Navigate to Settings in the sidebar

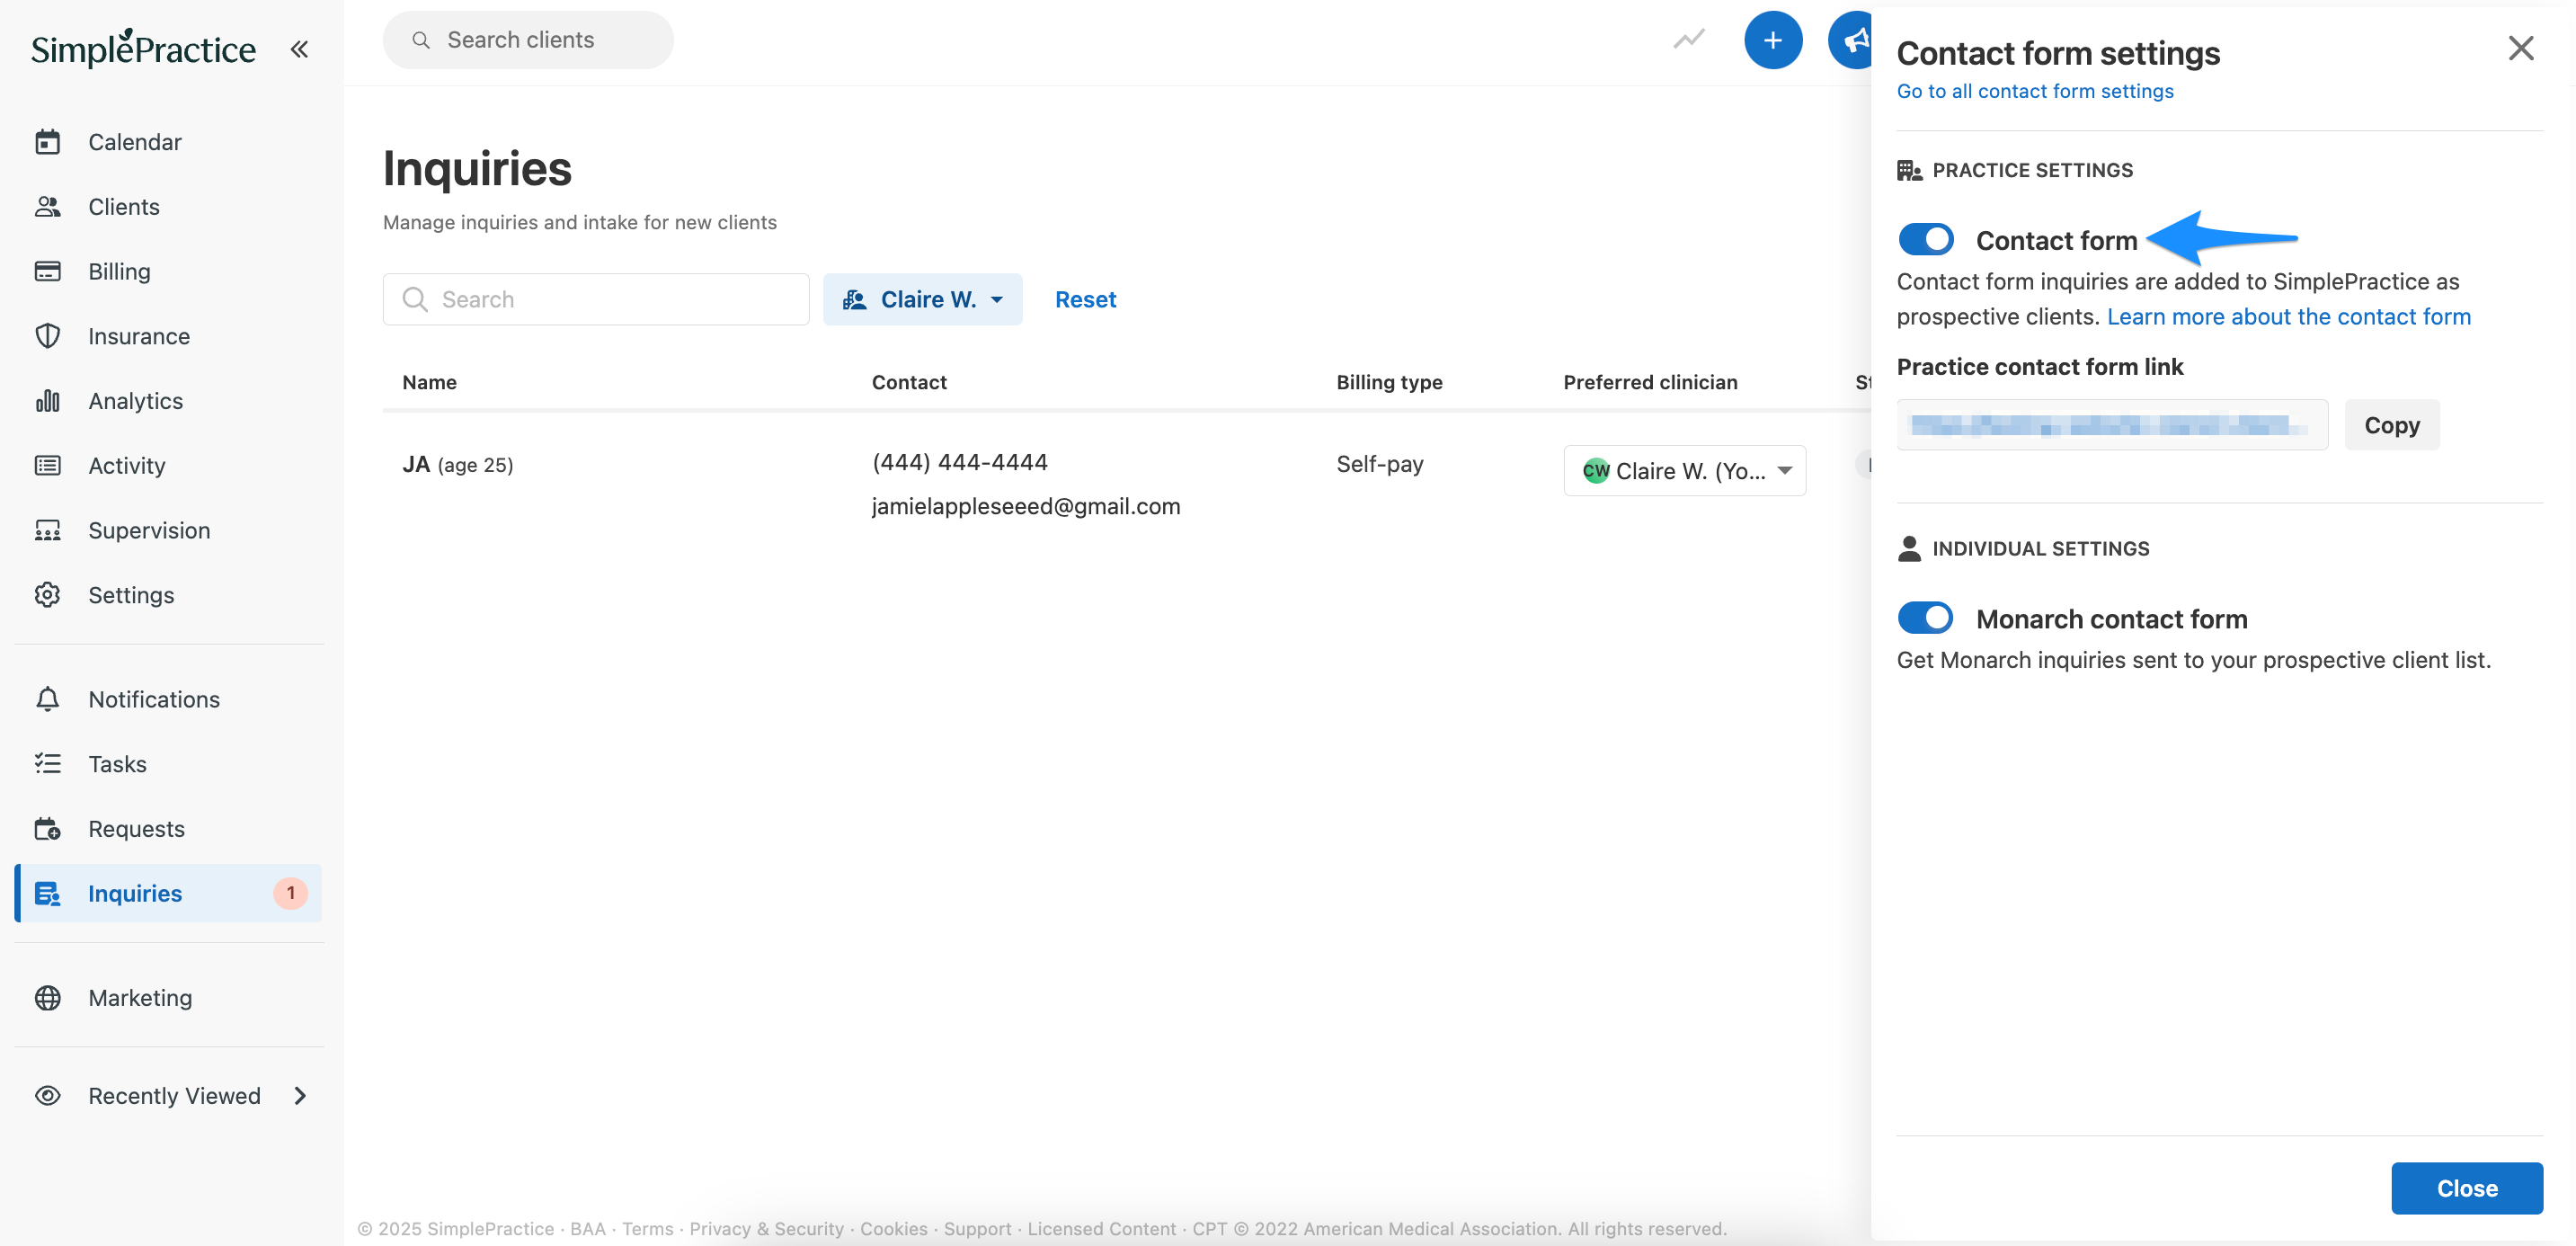(x=131, y=595)
